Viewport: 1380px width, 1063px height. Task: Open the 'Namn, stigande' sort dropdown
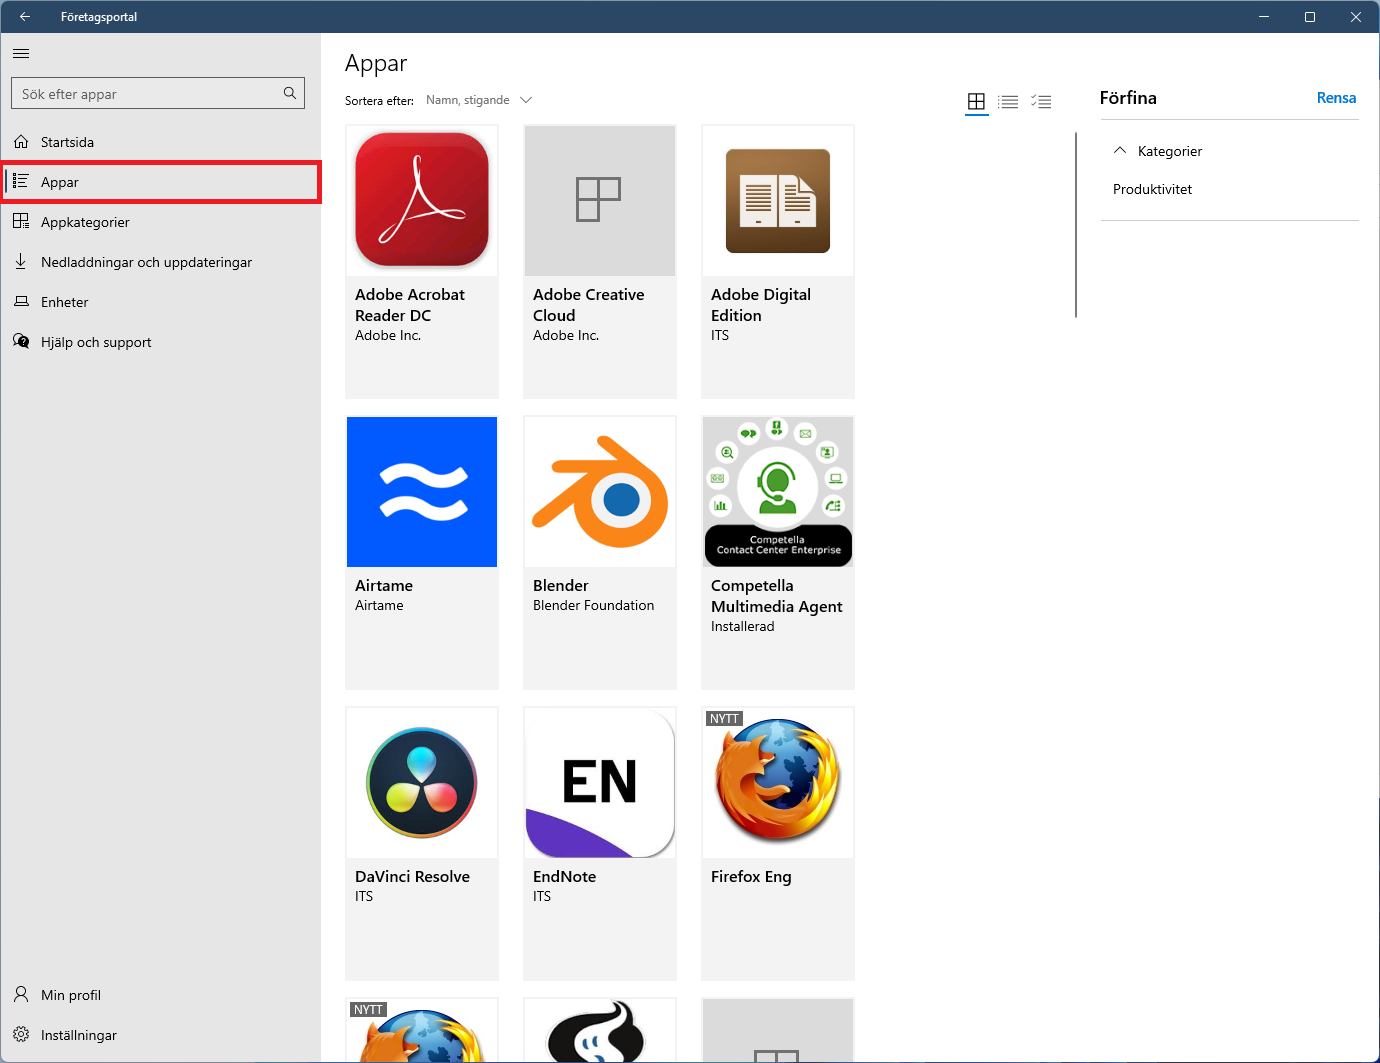pos(479,100)
